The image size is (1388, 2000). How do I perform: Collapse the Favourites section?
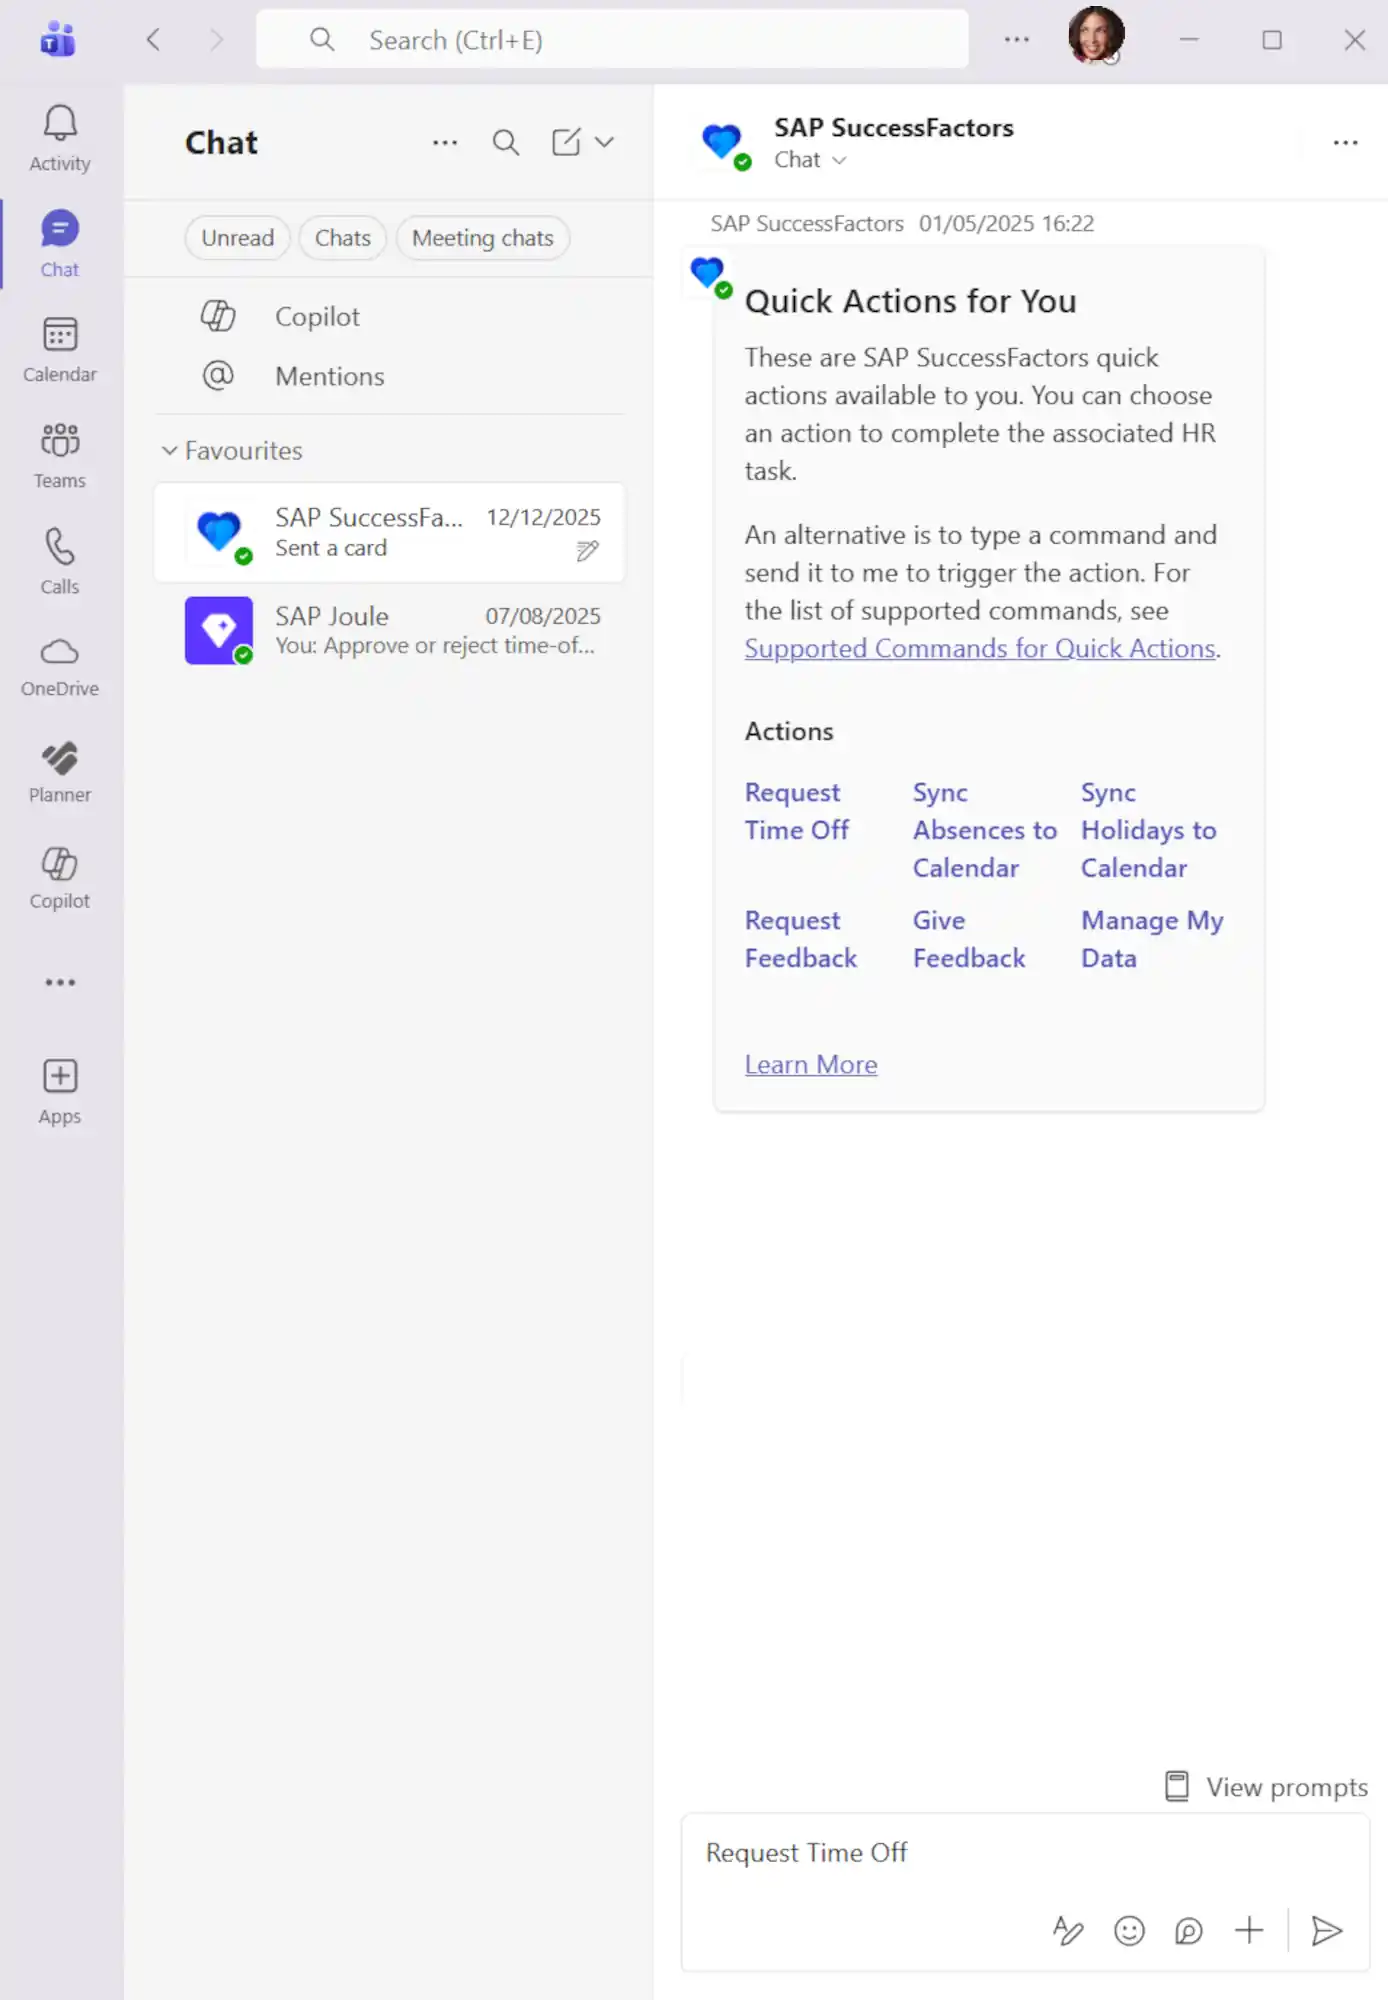coord(231,451)
